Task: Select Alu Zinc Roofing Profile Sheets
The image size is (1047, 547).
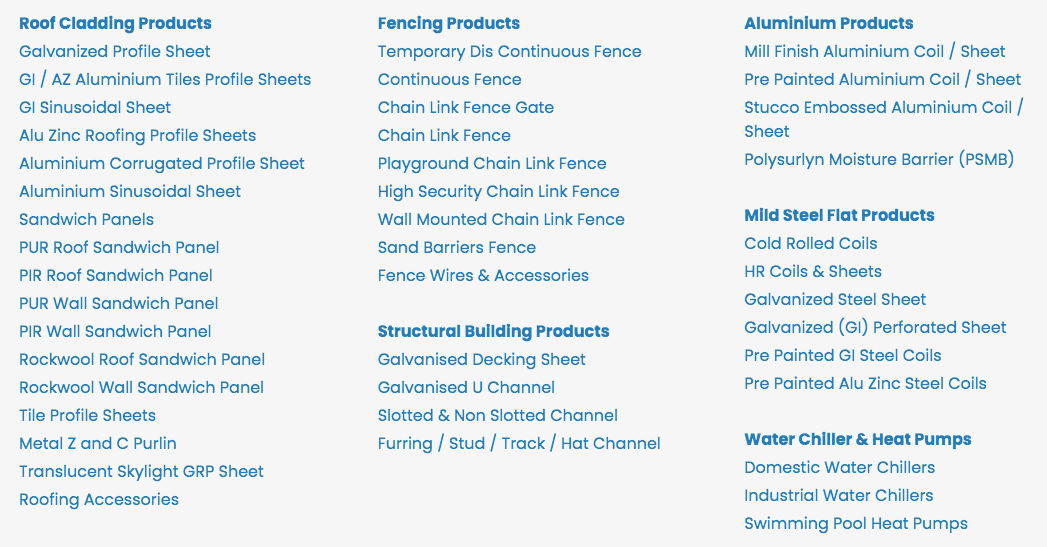Action: [137, 135]
